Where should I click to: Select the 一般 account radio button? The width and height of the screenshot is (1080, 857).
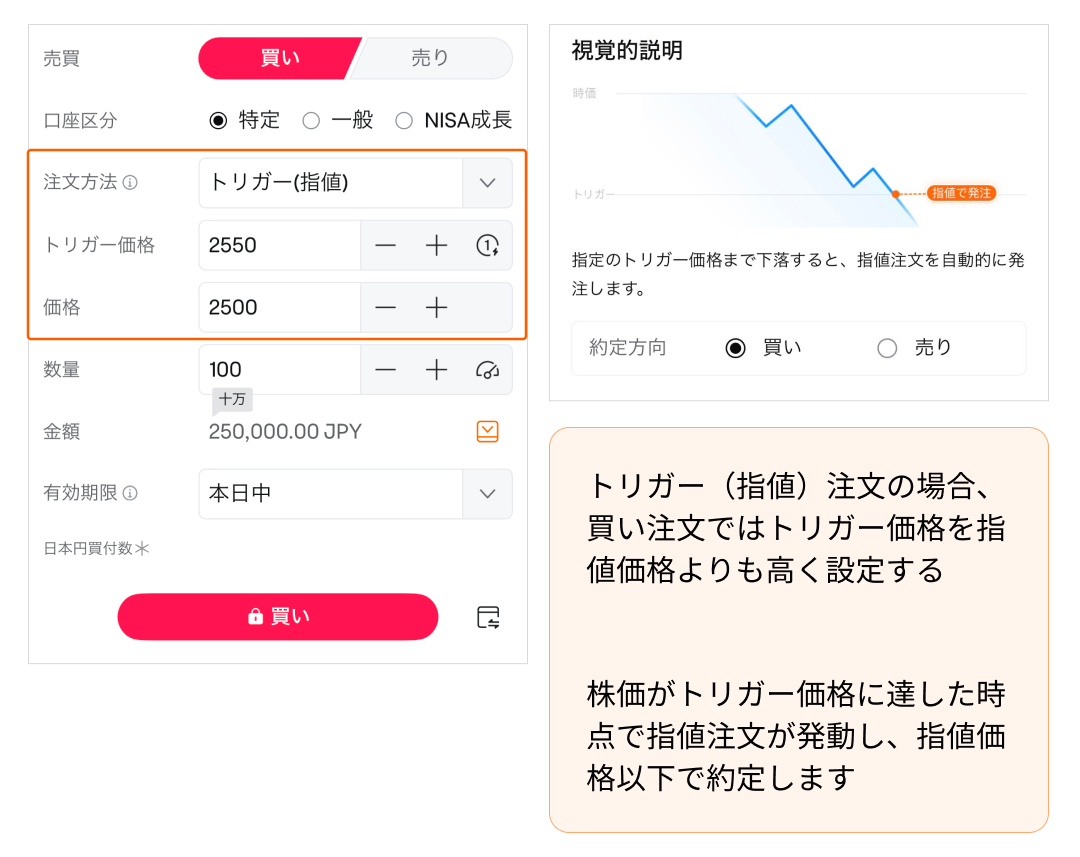(311, 121)
